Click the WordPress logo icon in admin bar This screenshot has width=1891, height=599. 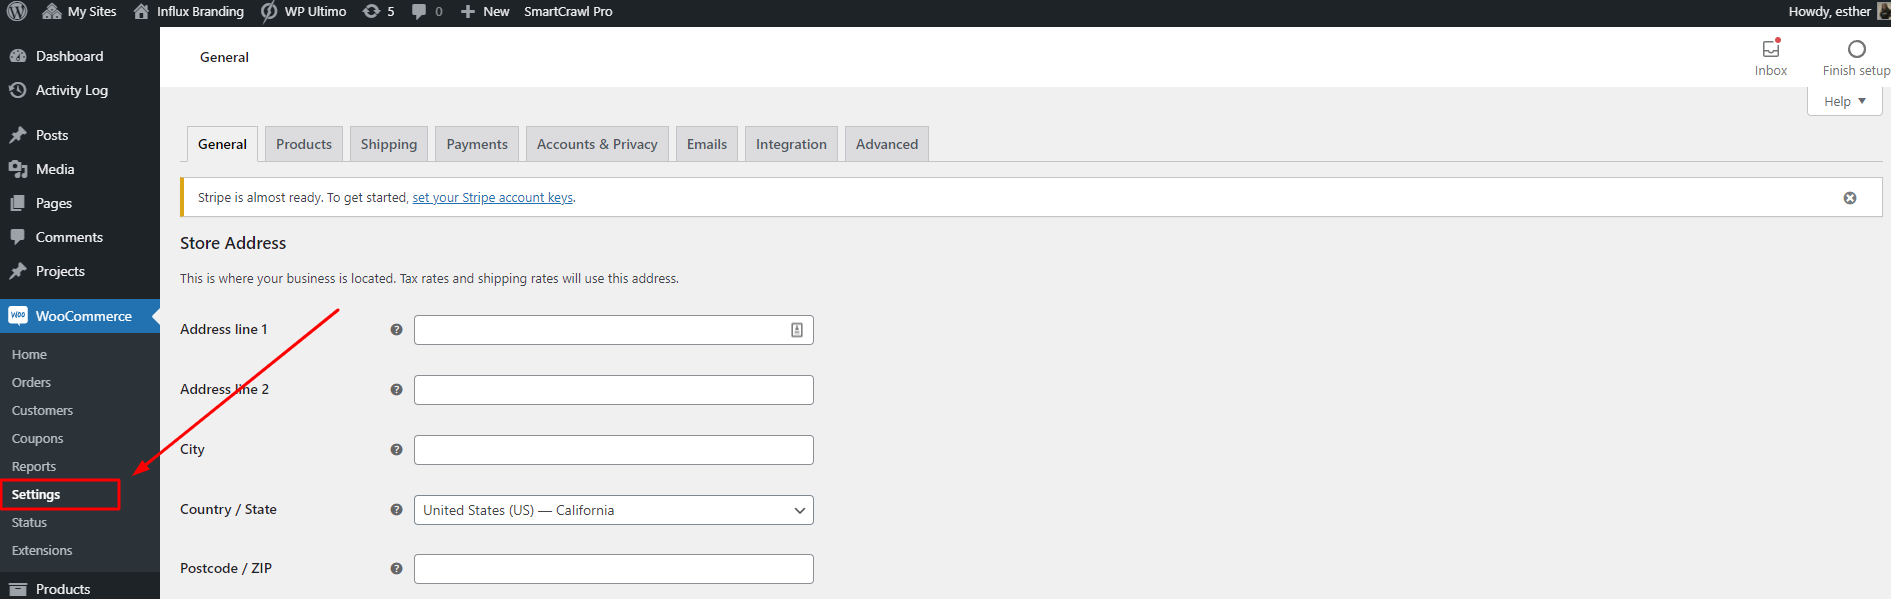coord(17,11)
